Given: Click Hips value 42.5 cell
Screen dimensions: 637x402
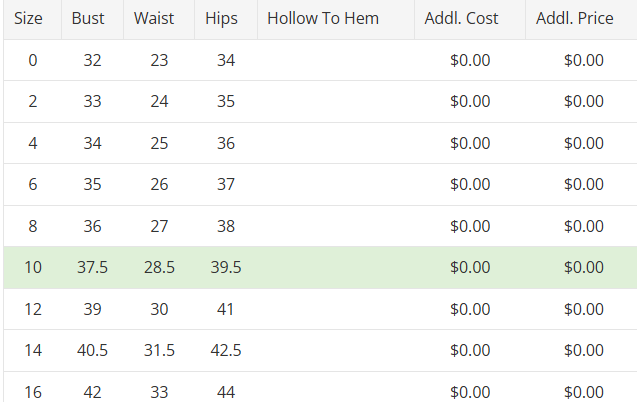Looking at the screenshot, I should click(226, 351).
